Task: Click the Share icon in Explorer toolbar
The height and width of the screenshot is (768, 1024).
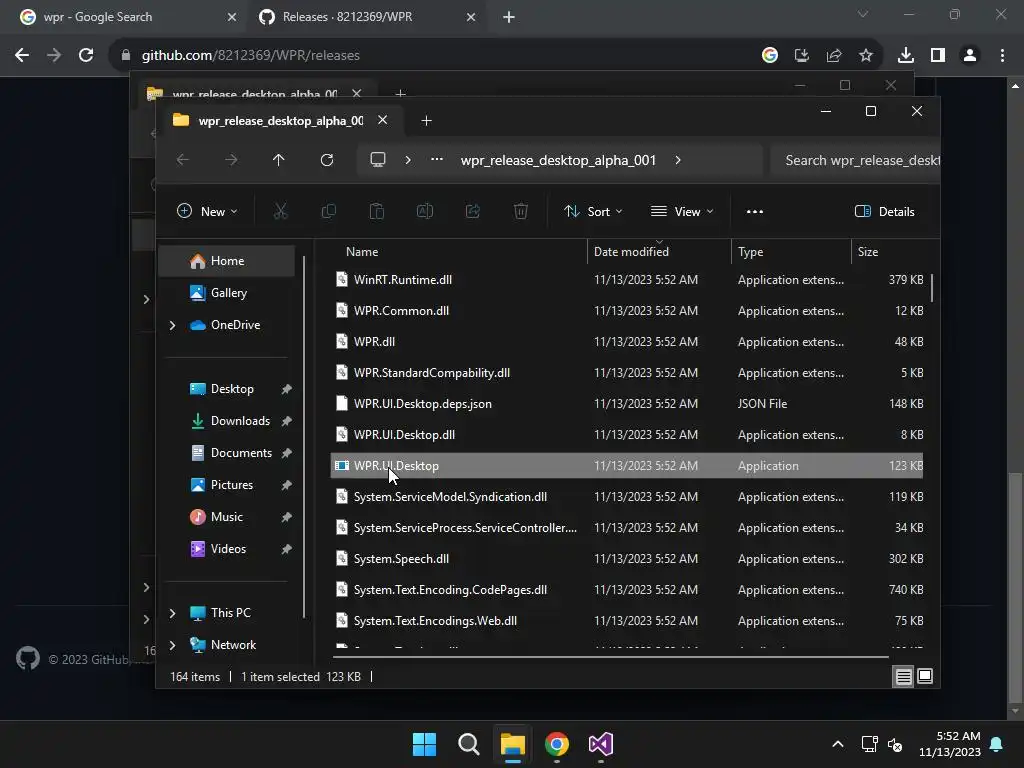Action: pos(473,211)
